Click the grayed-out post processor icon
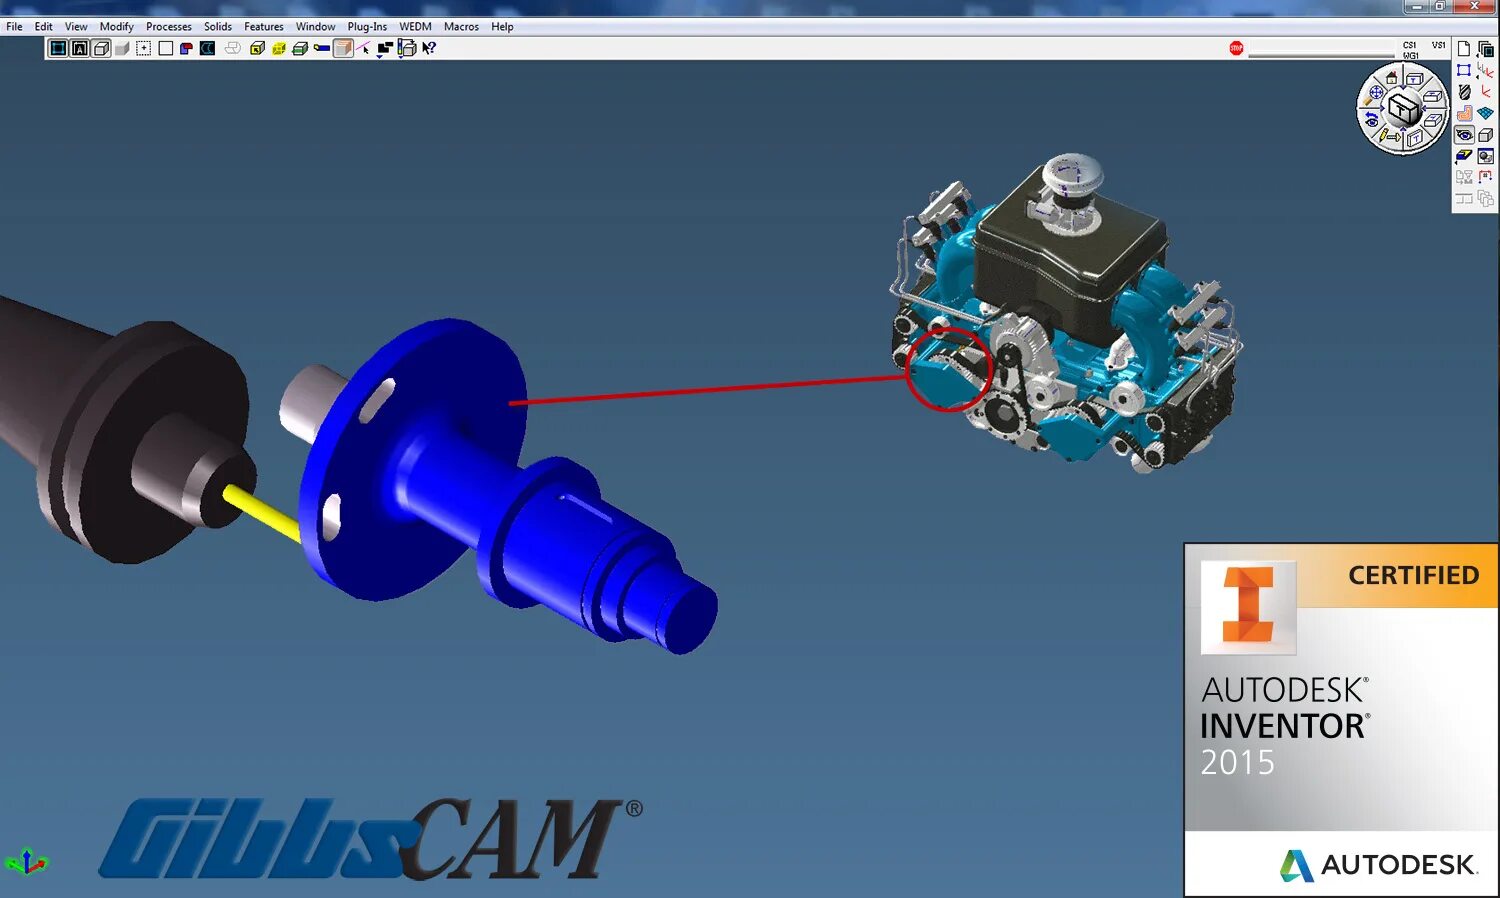The width and height of the screenshot is (1500, 898). coord(1464,177)
